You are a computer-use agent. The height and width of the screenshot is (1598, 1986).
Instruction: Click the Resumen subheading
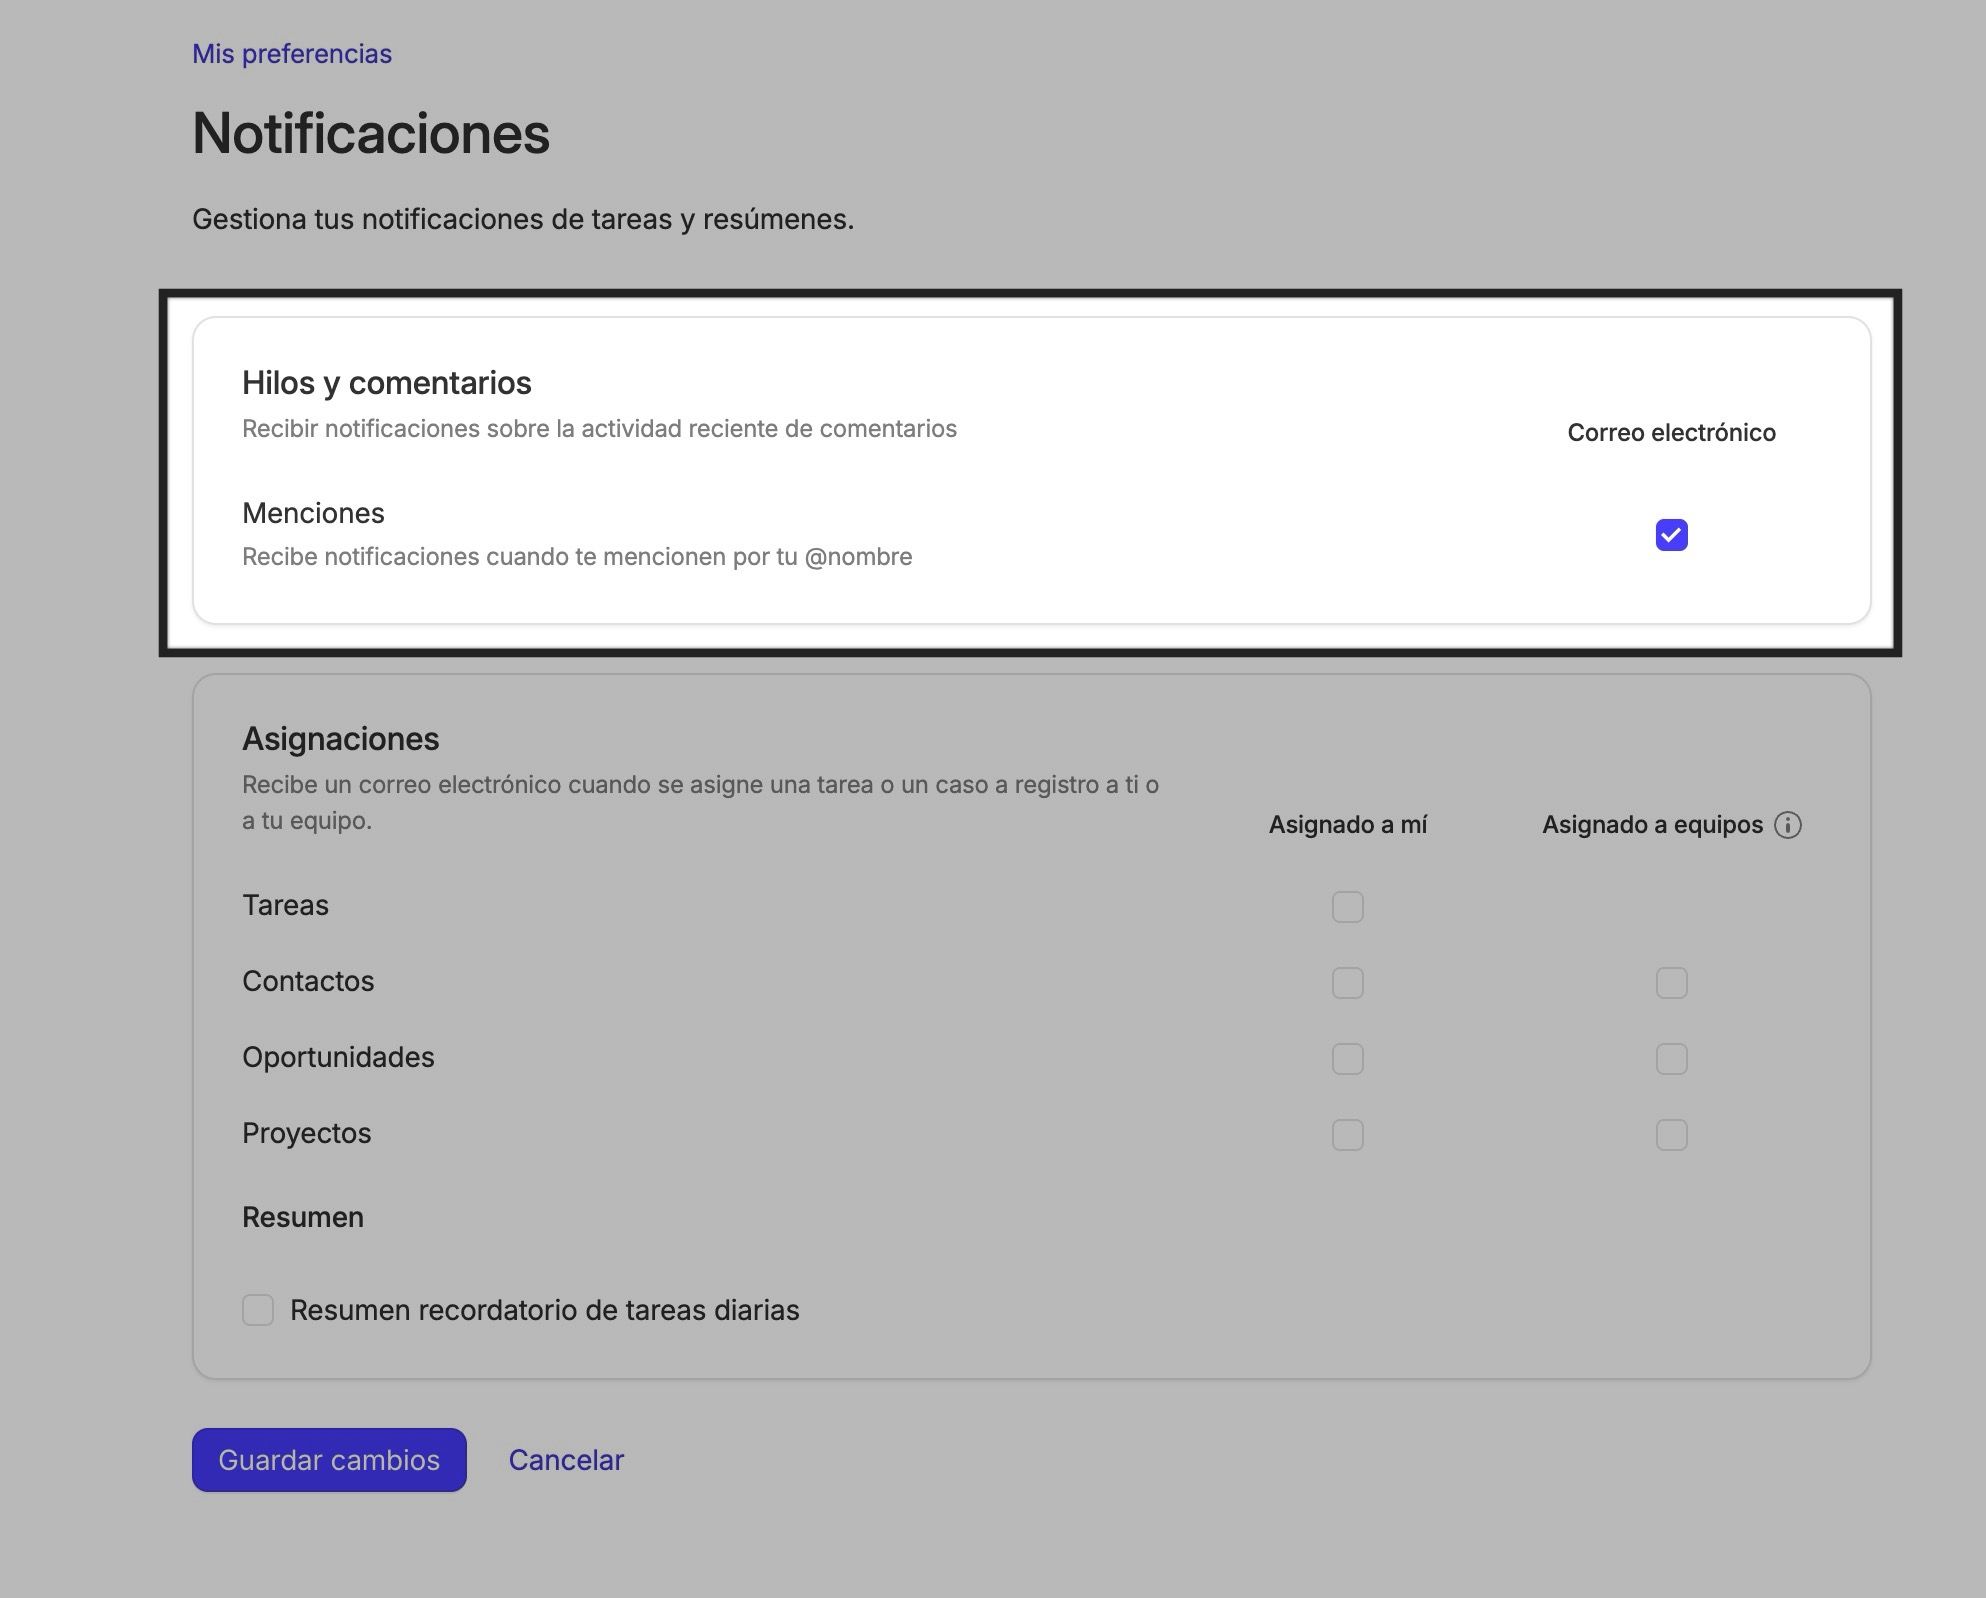click(x=303, y=1217)
